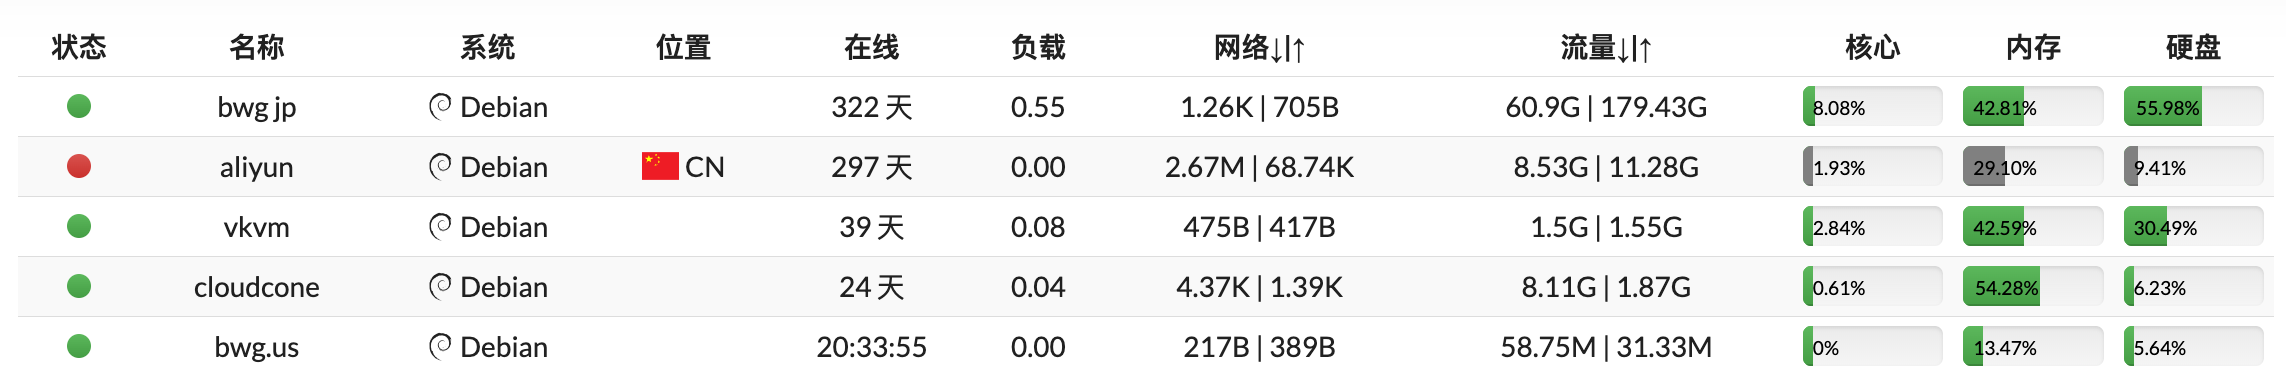This screenshot has width=2286, height=388.
Task: Click the red status dot for aliyun
Action: pyautogui.click(x=79, y=166)
